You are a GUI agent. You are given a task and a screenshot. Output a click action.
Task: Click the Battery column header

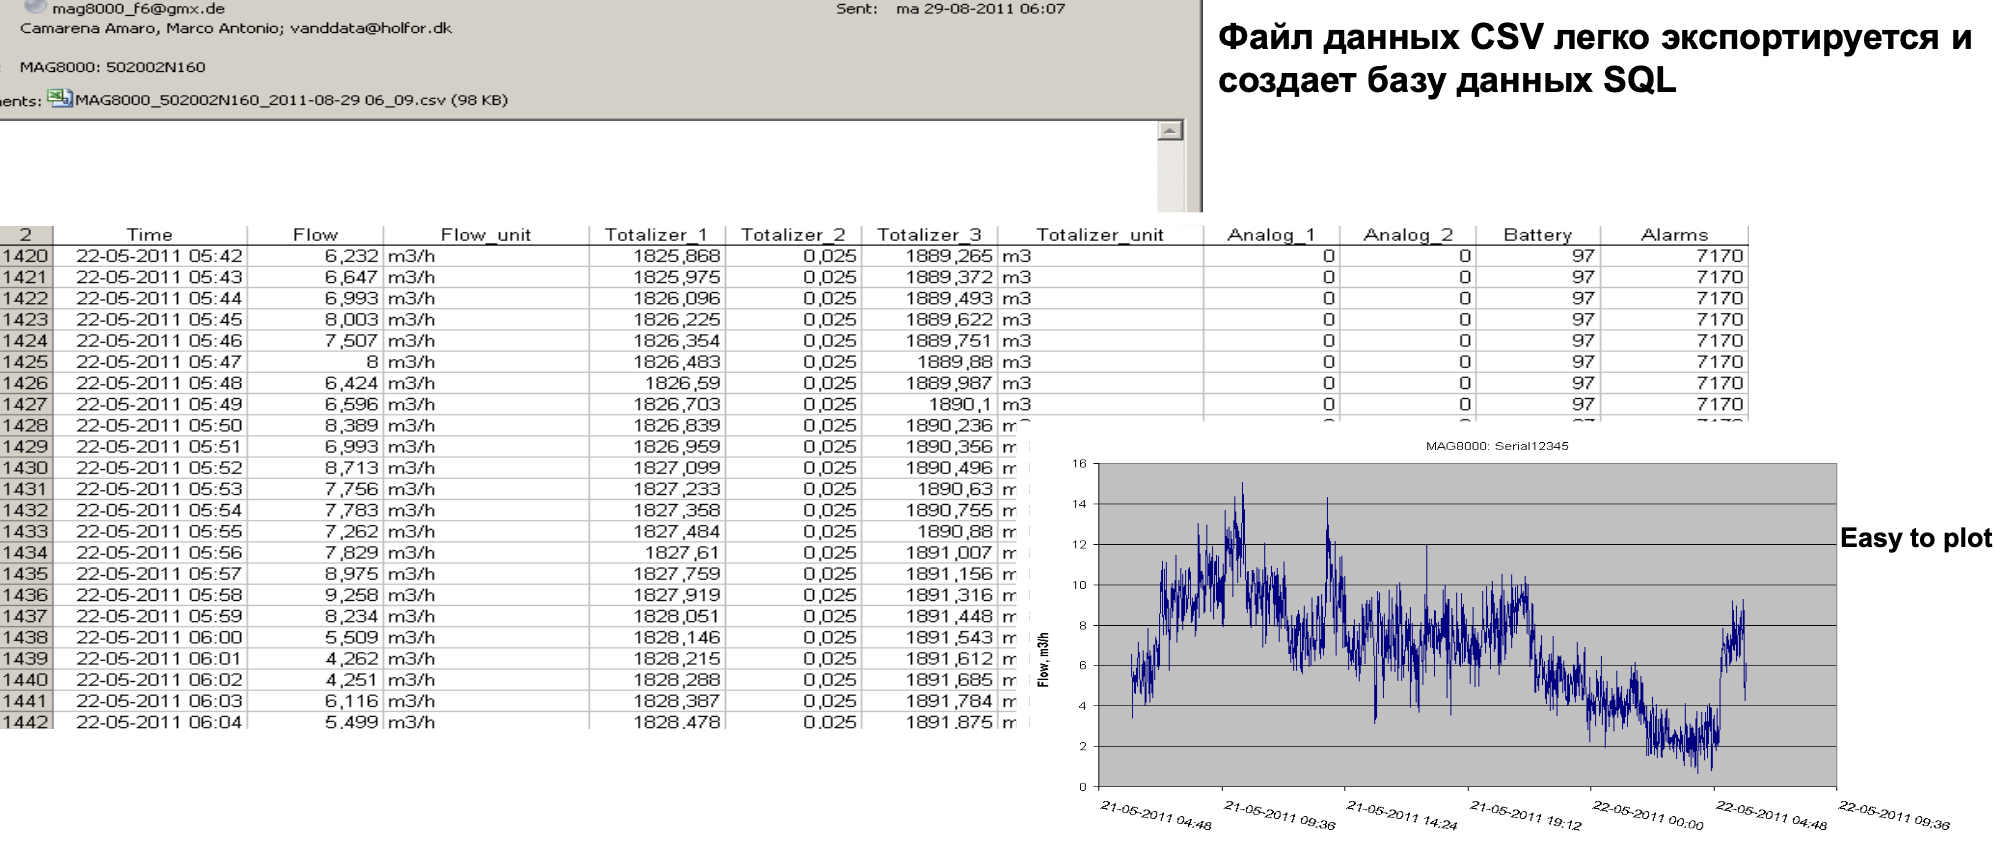(x=1537, y=235)
